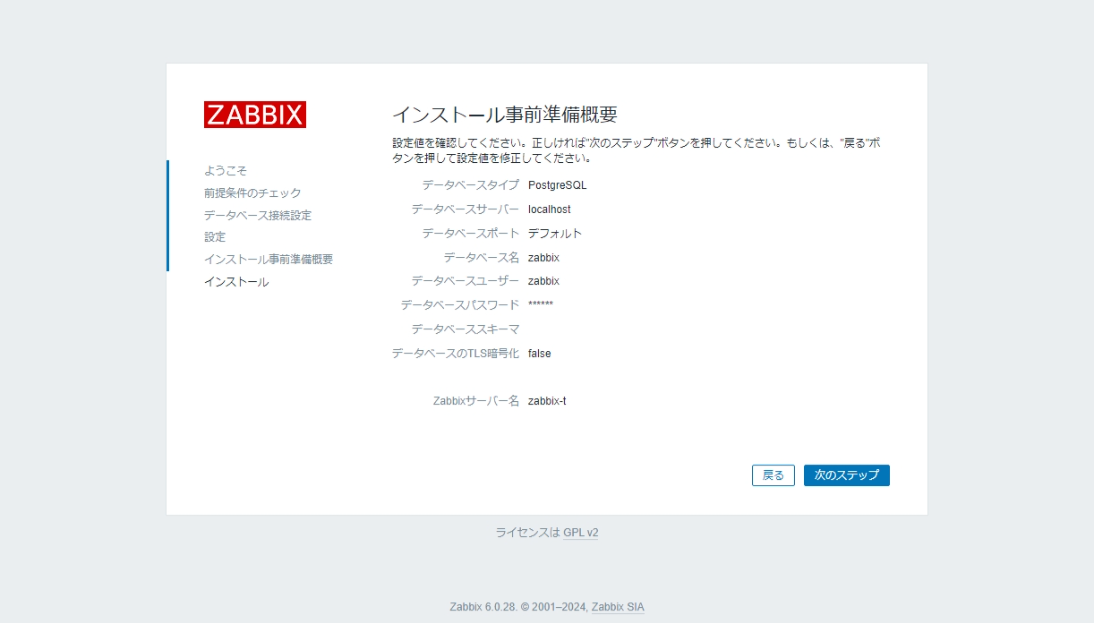Open the GPL v2 license link
1094x623 pixels.
click(x=580, y=532)
